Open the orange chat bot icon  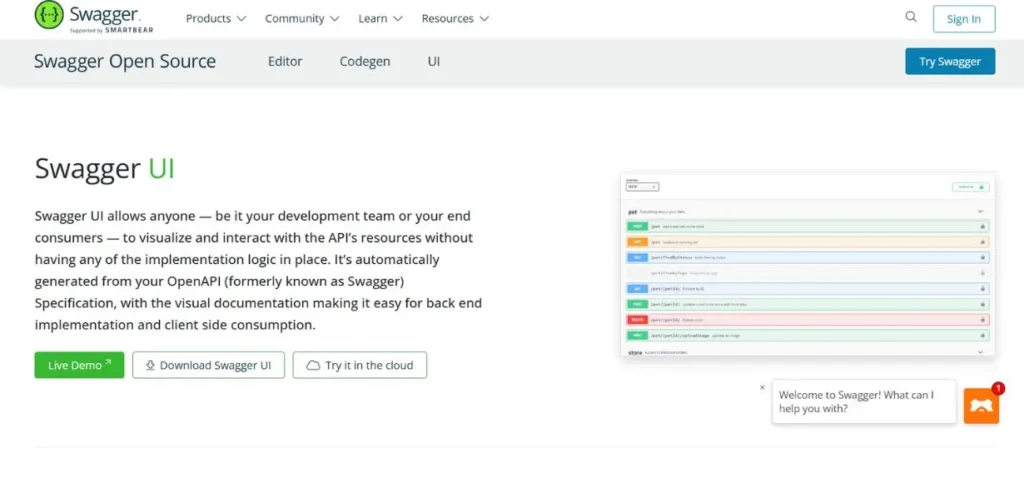pos(981,406)
